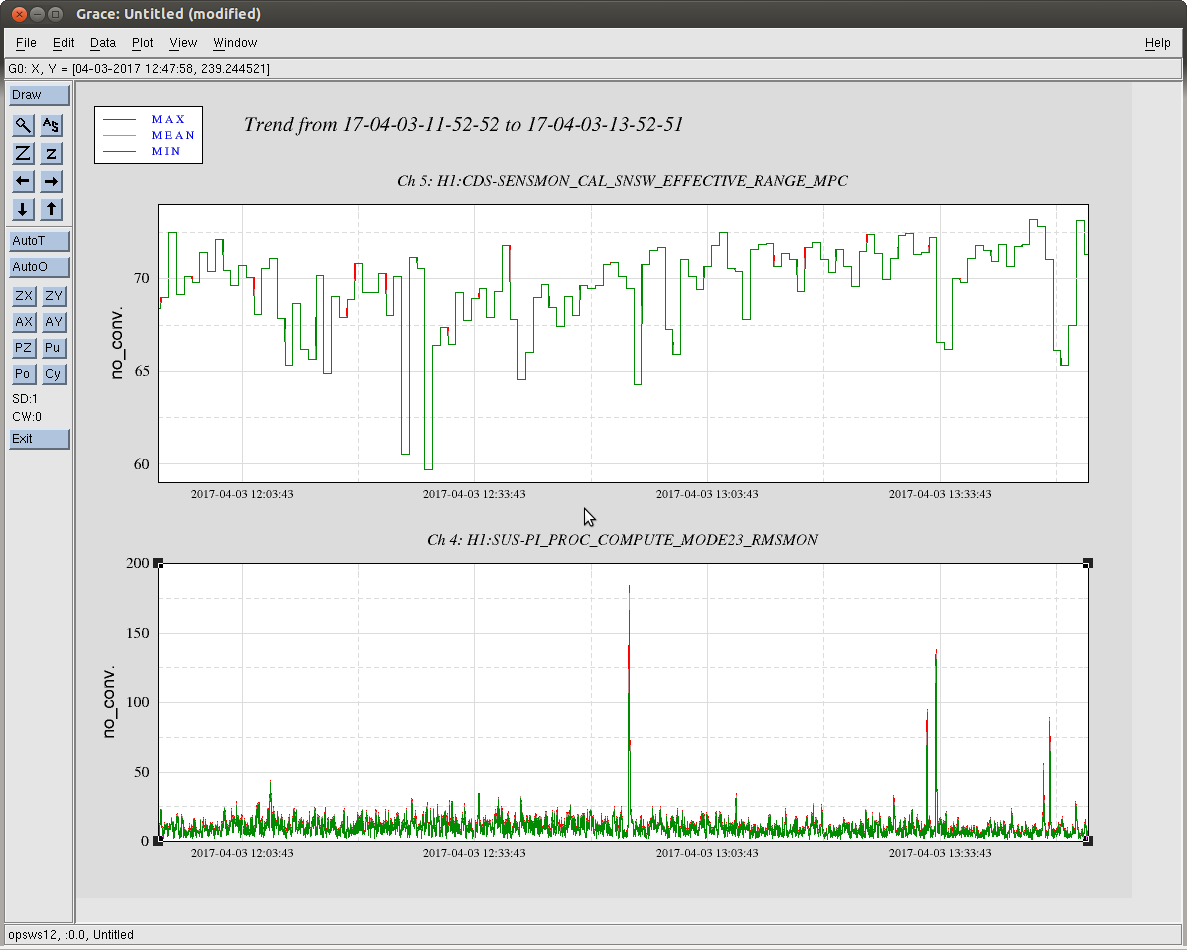Click the top-left graph selection handle
1187x950 pixels.
(158, 563)
